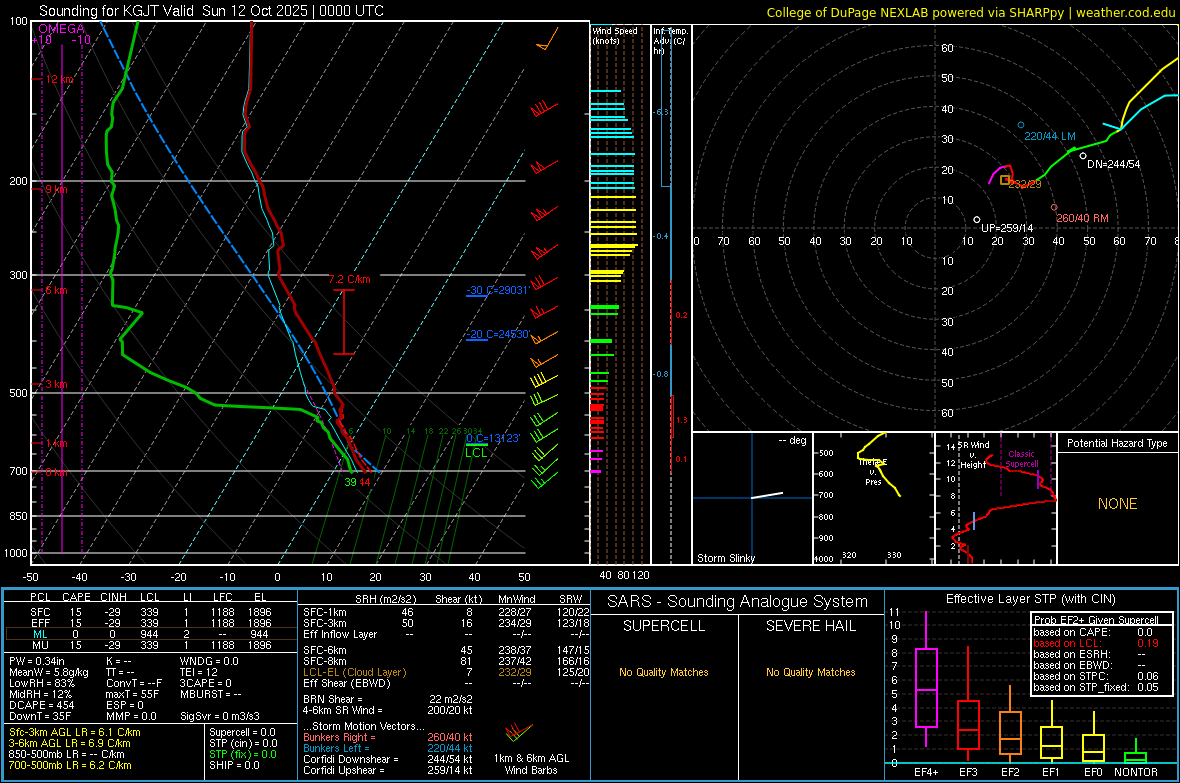Click No Quality Matches under SUPERCELL
Screen dimensions: 1180x783
point(663,672)
